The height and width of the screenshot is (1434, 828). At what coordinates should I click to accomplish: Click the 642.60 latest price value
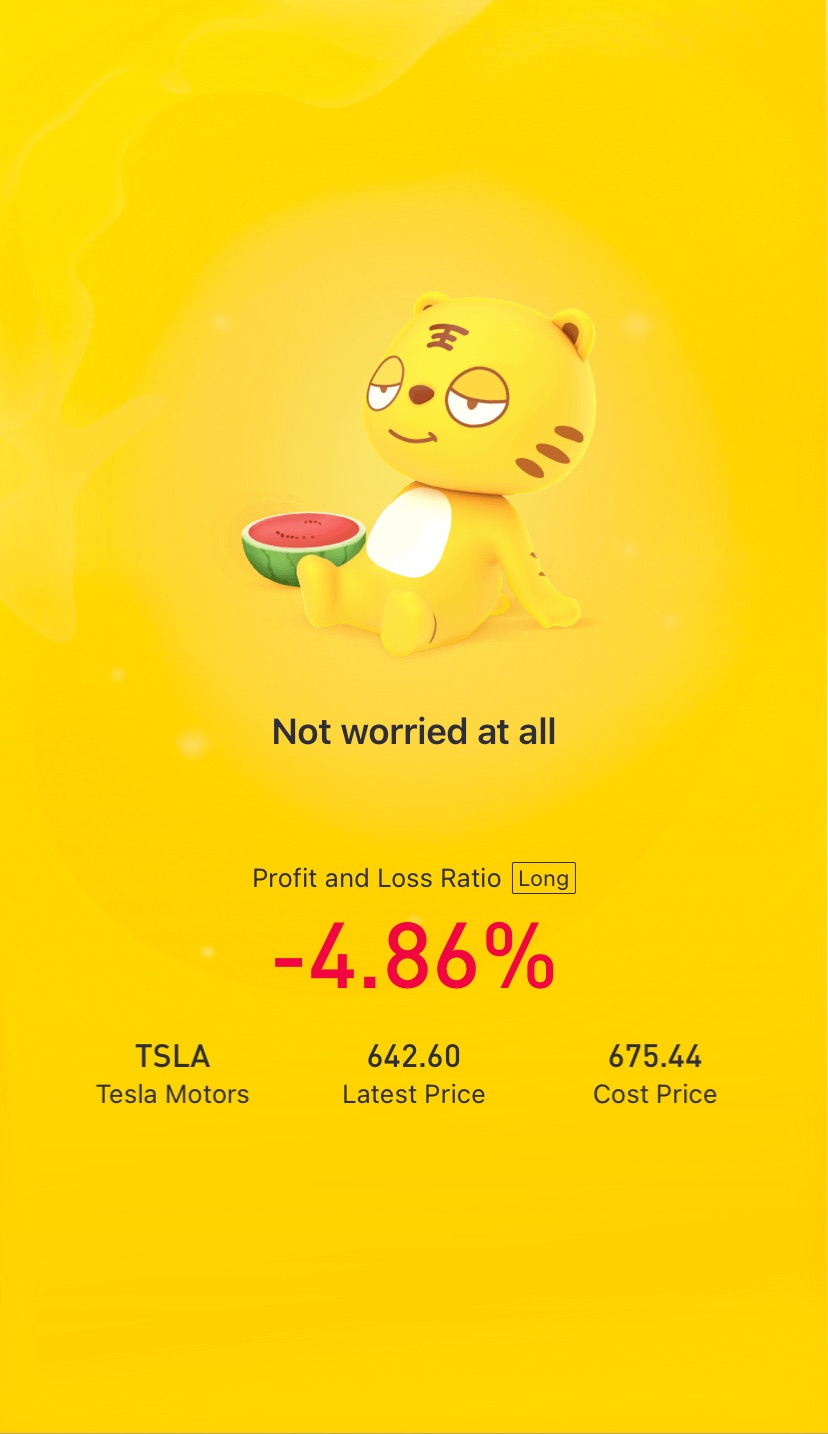pos(414,1056)
